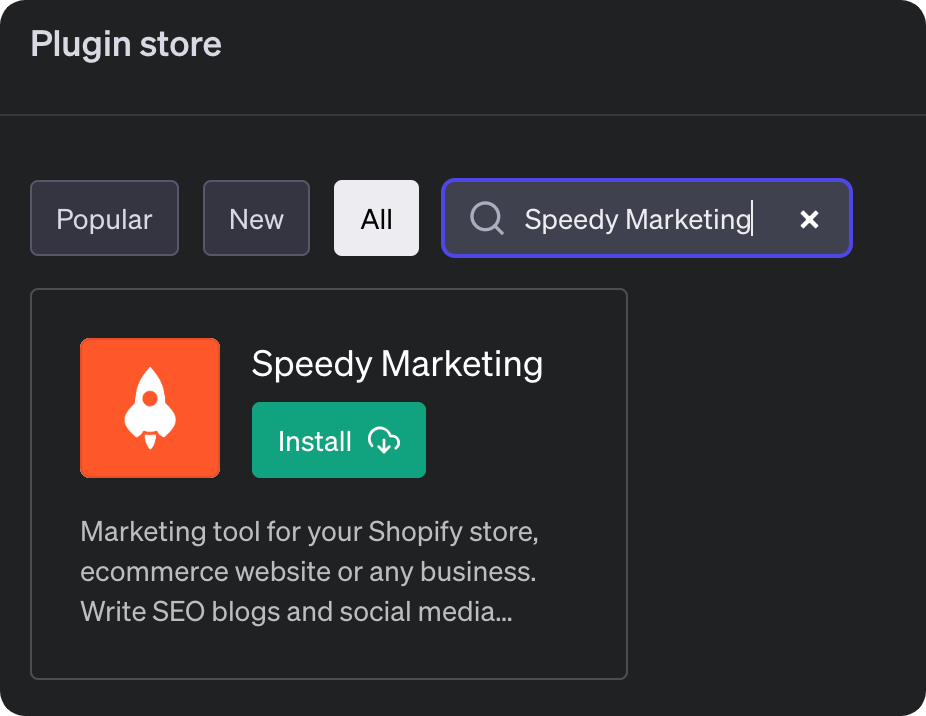Clear the search field with the X icon
926x716 pixels.
coord(809,219)
